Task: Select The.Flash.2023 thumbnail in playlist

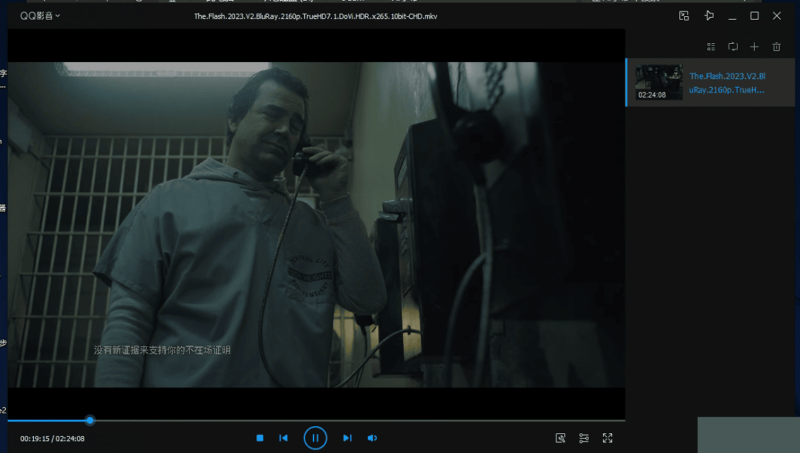Action: coord(659,82)
